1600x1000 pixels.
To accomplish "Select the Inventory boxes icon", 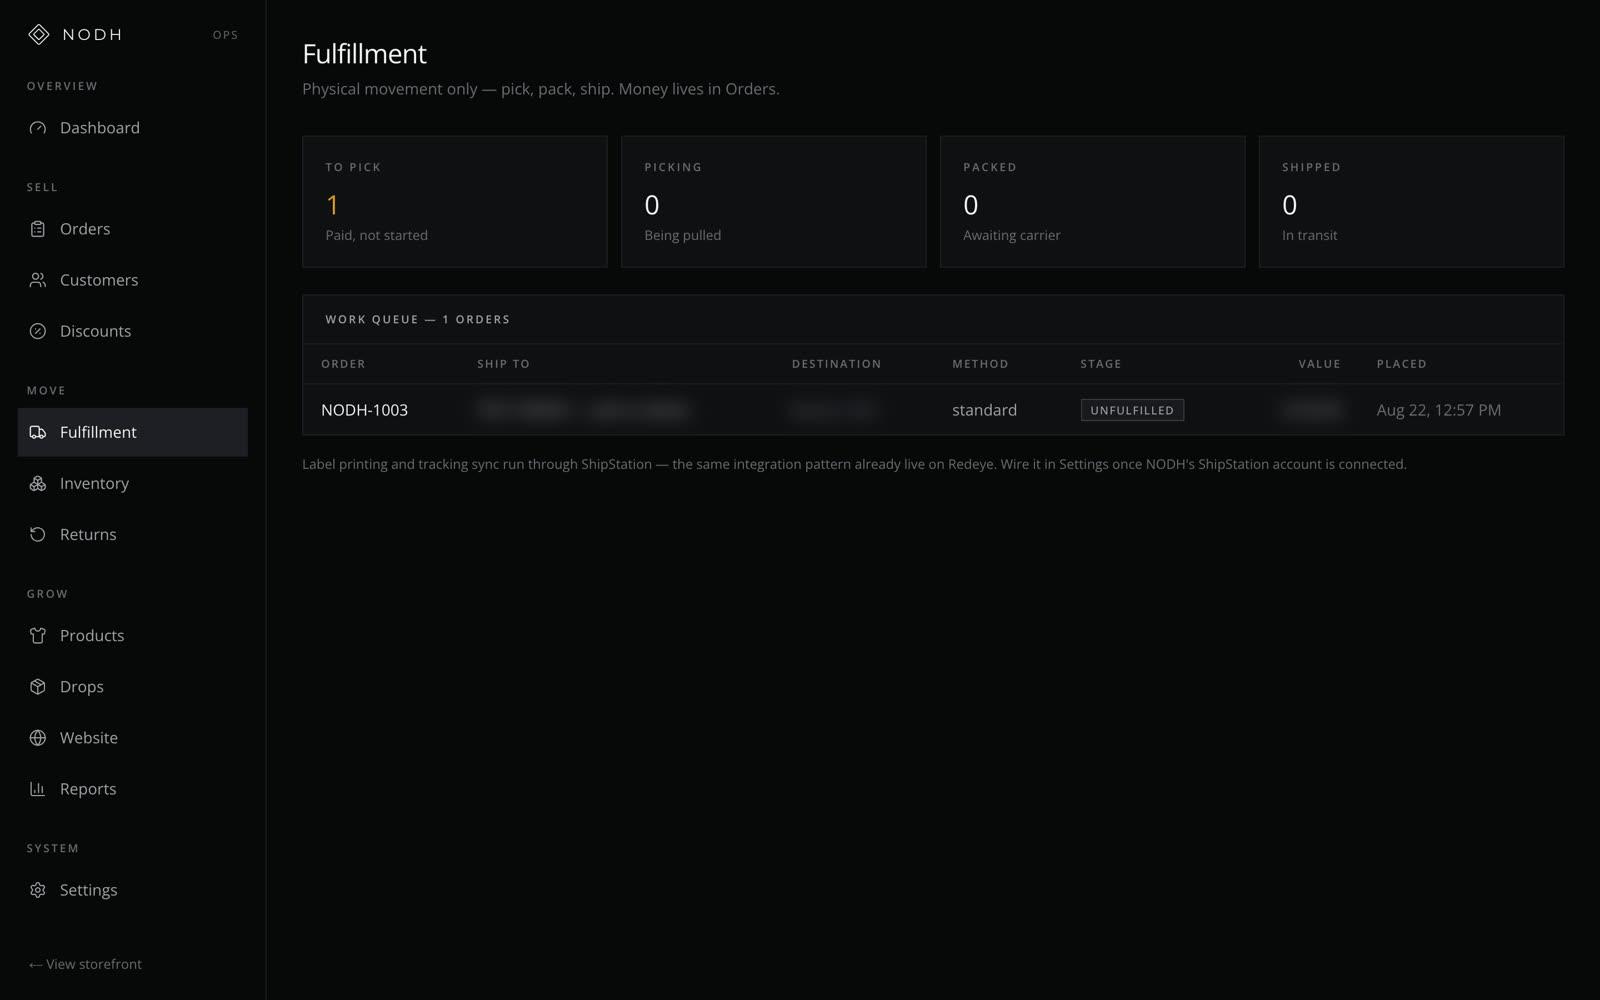I will 38,483.
